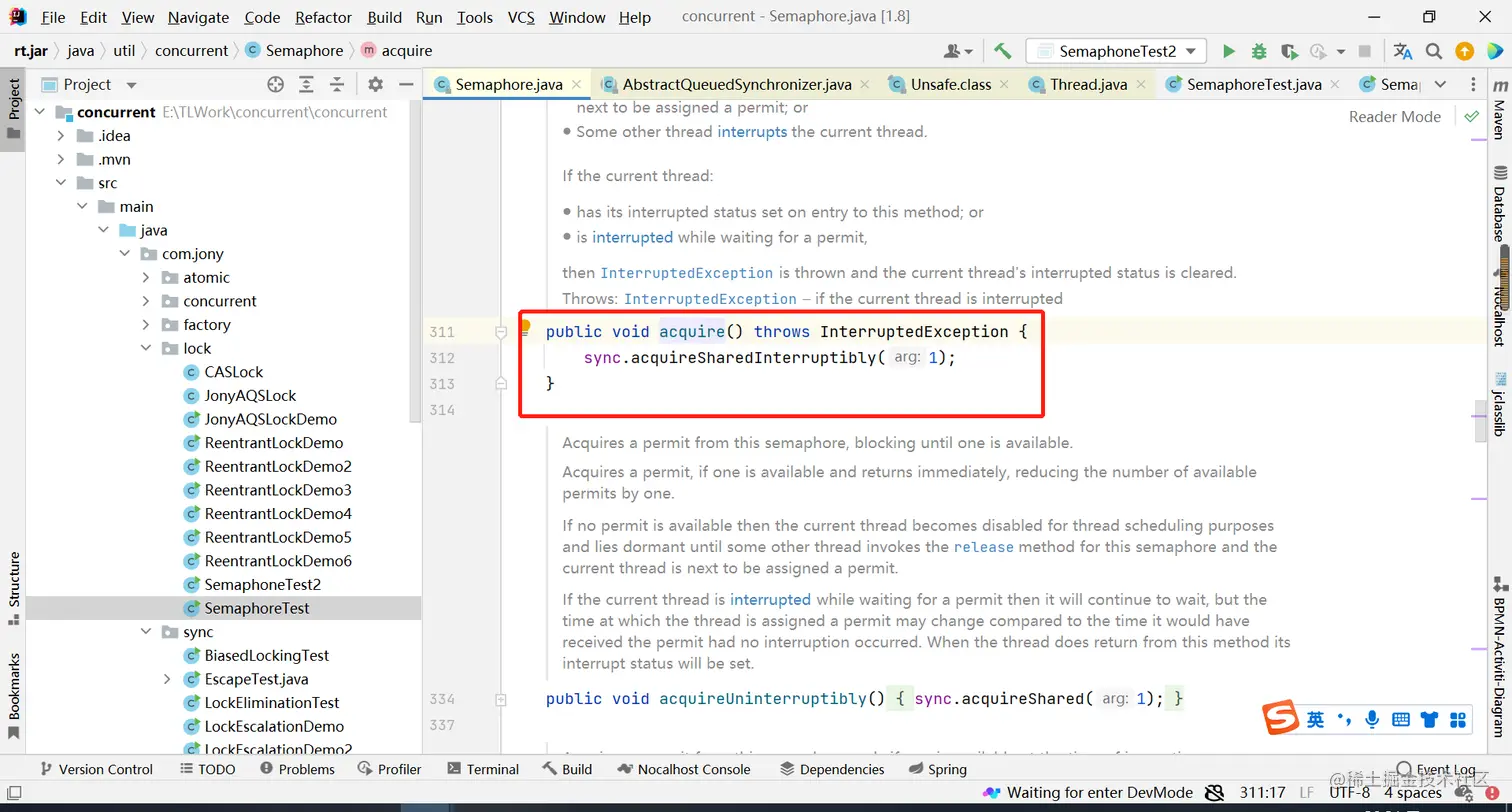Screen dimensions: 1512x812
Task: Open the Nocalhost Console tool window
Action: tap(684, 769)
